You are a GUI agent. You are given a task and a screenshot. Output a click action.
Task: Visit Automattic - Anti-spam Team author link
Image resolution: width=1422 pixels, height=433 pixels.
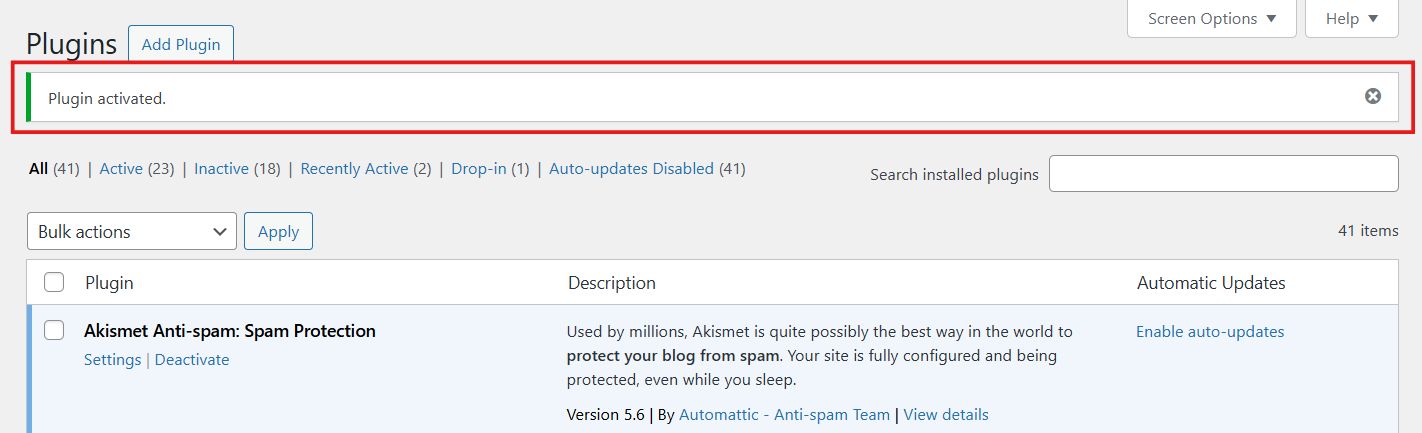point(784,415)
